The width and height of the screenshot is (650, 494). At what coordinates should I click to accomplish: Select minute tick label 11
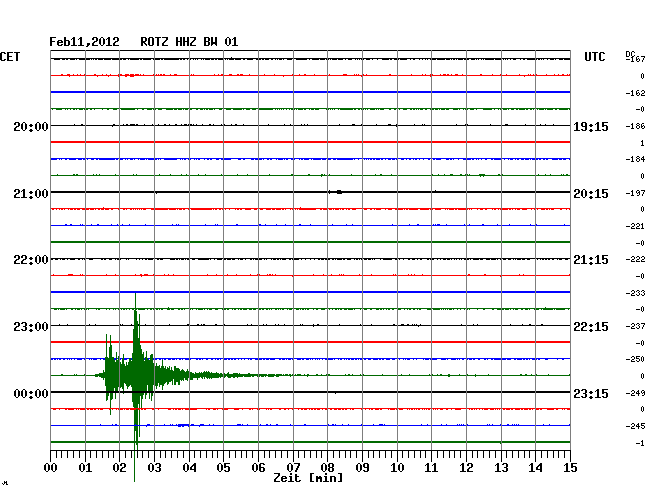coord(431,468)
